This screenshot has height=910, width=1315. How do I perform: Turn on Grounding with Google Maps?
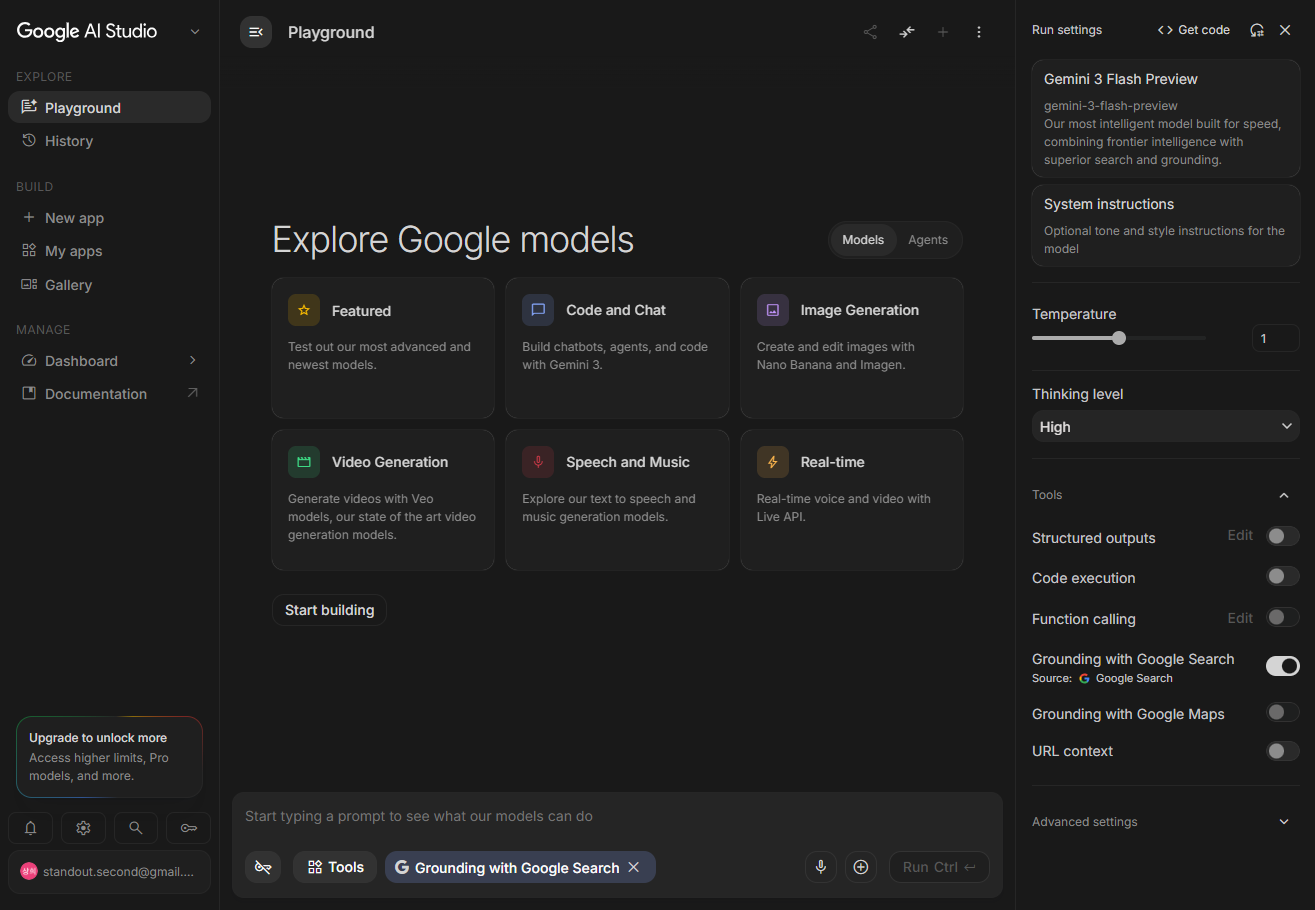pyautogui.click(x=1283, y=712)
